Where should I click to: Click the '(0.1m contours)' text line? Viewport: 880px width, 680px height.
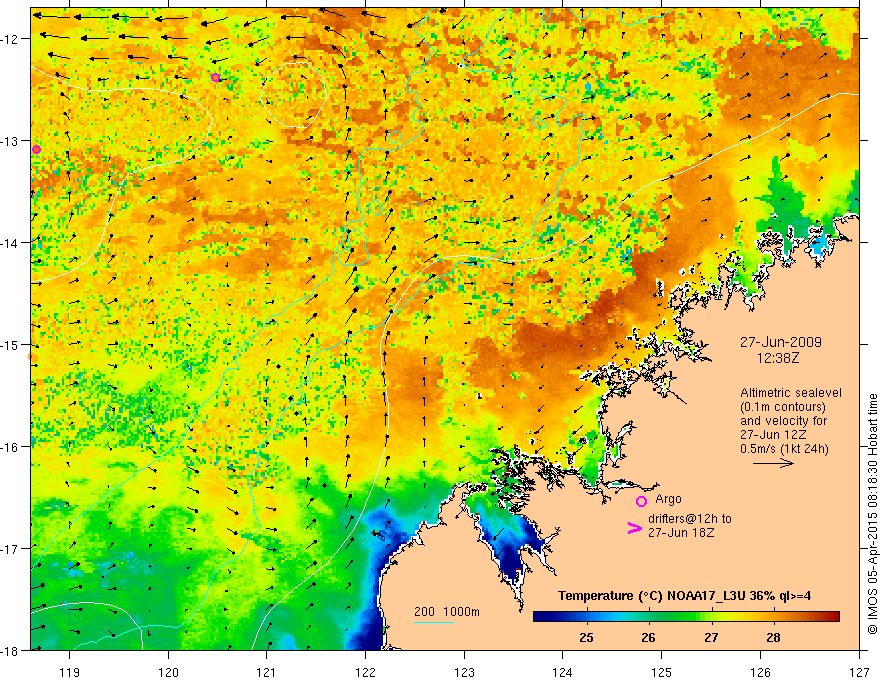(x=783, y=407)
